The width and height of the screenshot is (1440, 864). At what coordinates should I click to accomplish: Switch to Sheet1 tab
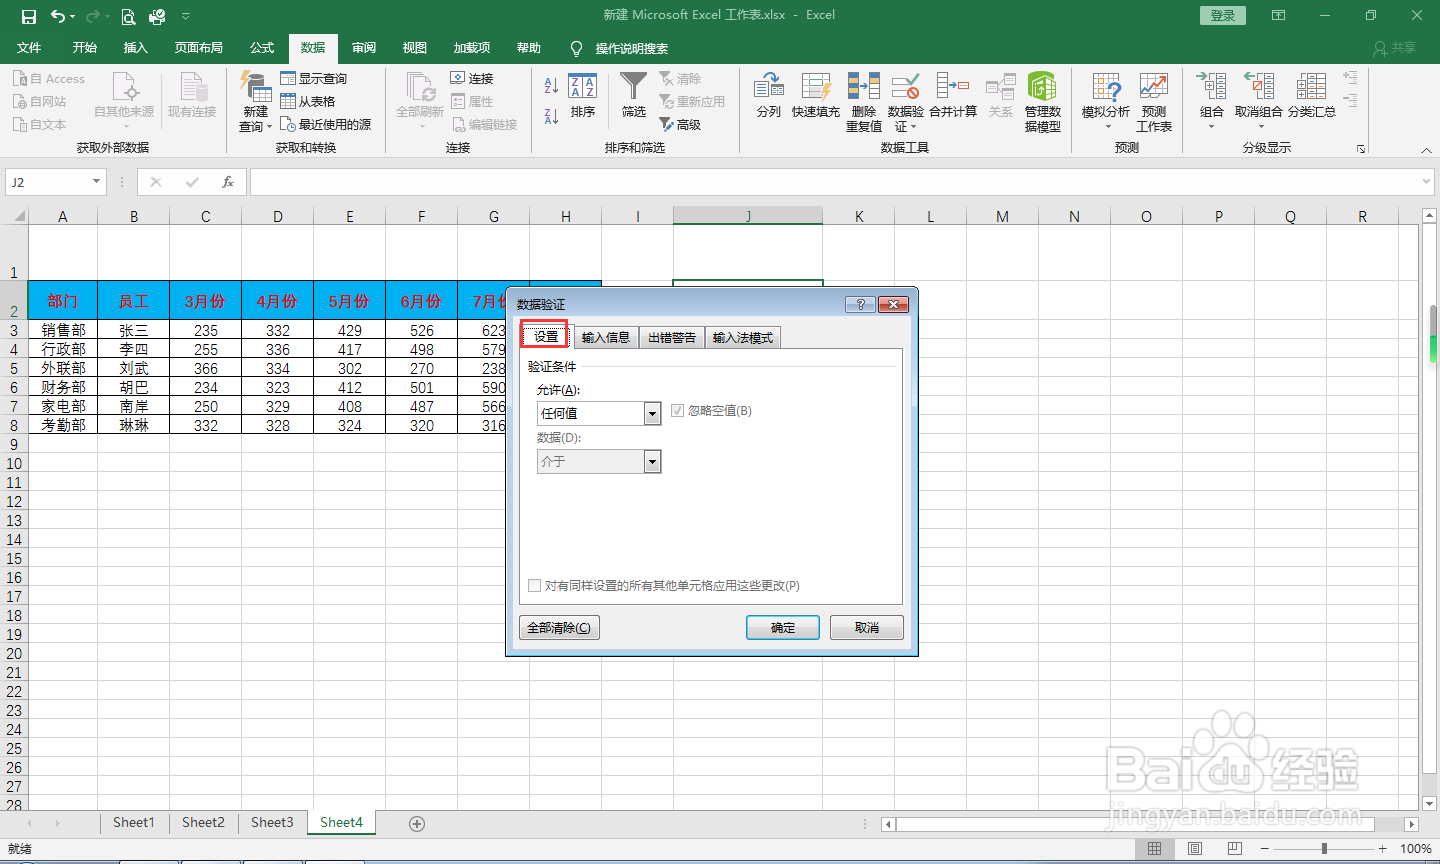[x=134, y=822]
